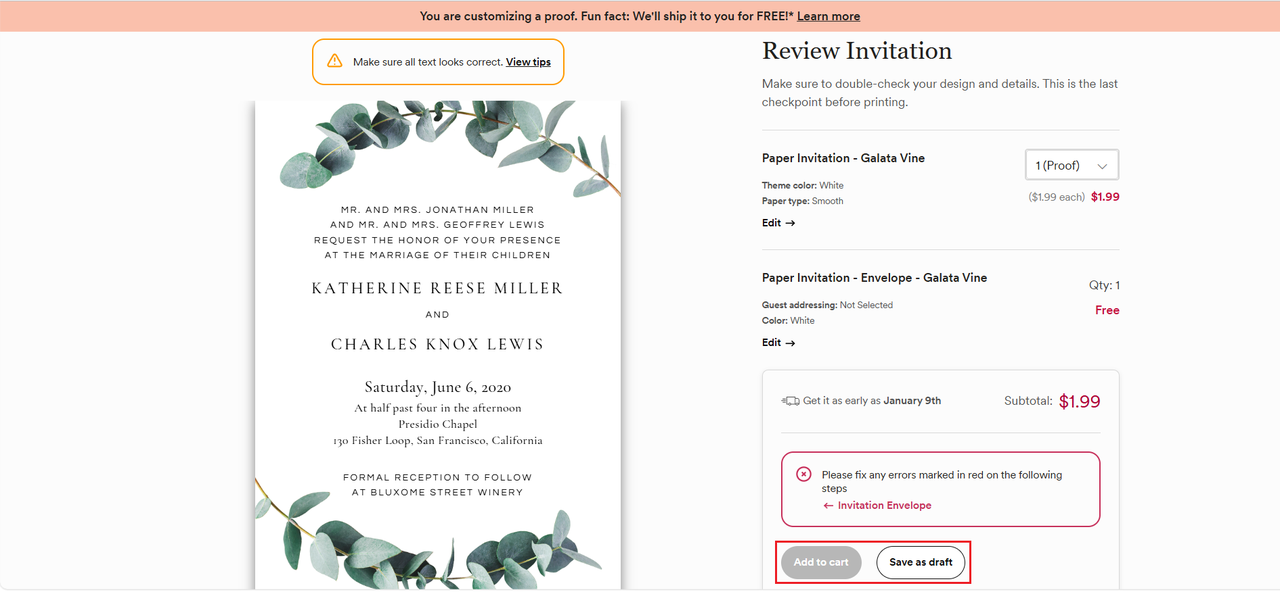Click the Paper type: Smooth text
The height and width of the screenshot is (592, 1280).
click(803, 201)
